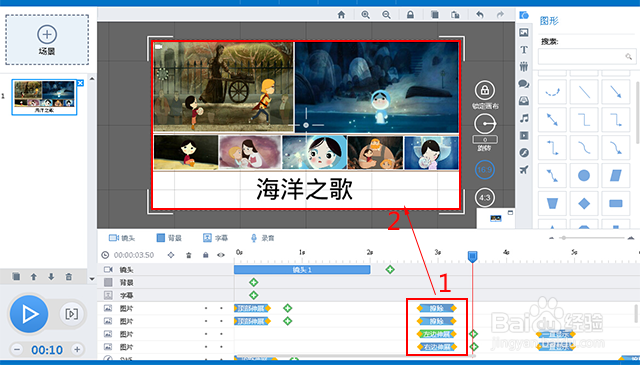The height and width of the screenshot is (365, 640).
Task: Click the rotation dial on canvas
Action: point(485,124)
